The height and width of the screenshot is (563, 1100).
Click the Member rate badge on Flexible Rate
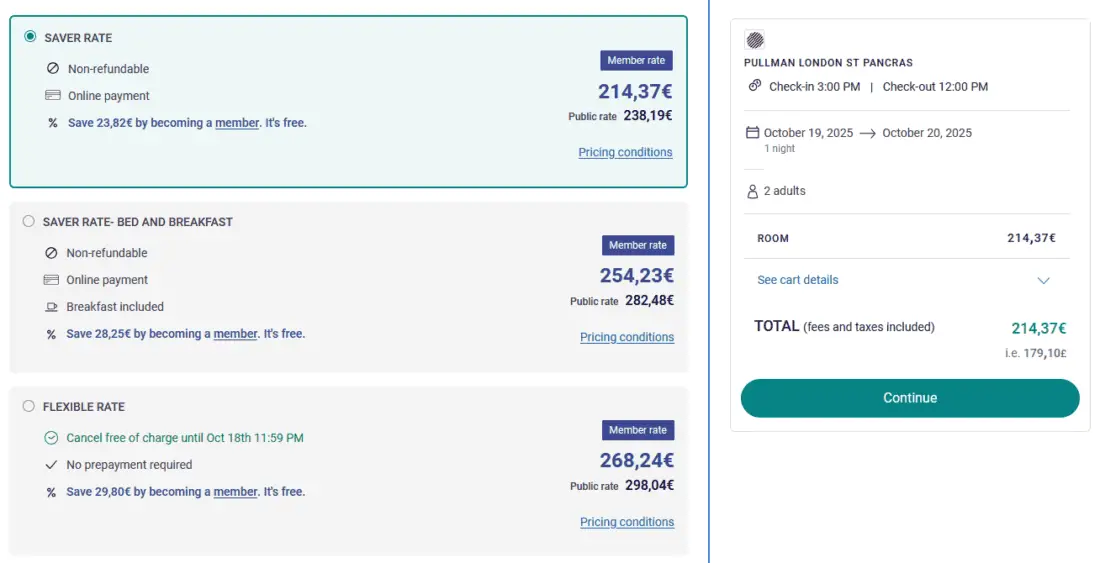[638, 430]
